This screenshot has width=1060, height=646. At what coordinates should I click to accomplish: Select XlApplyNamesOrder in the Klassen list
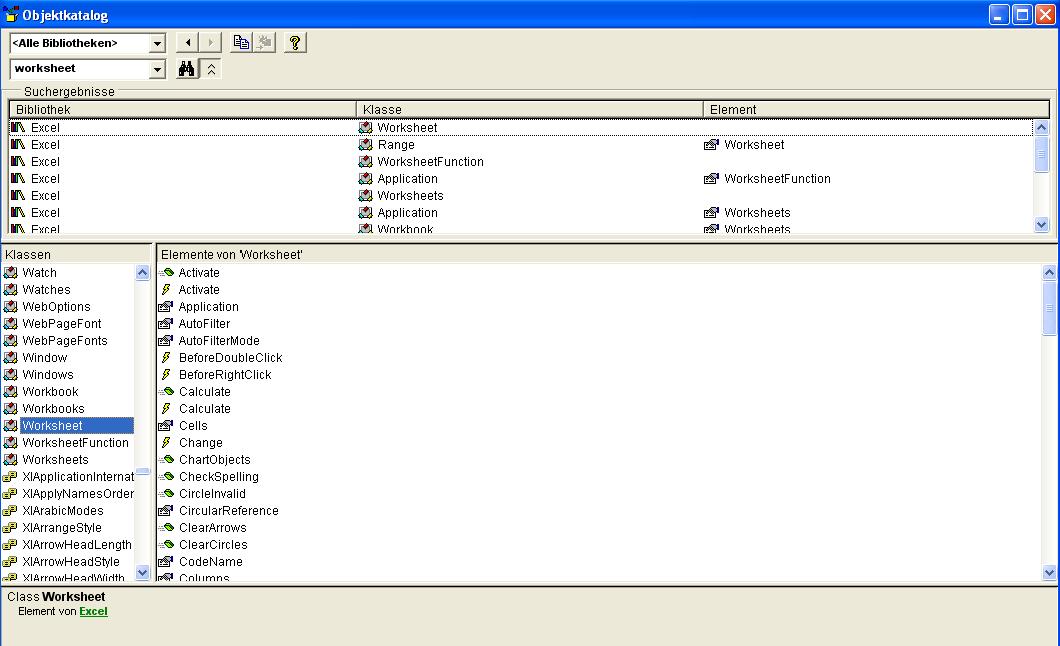point(78,494)
